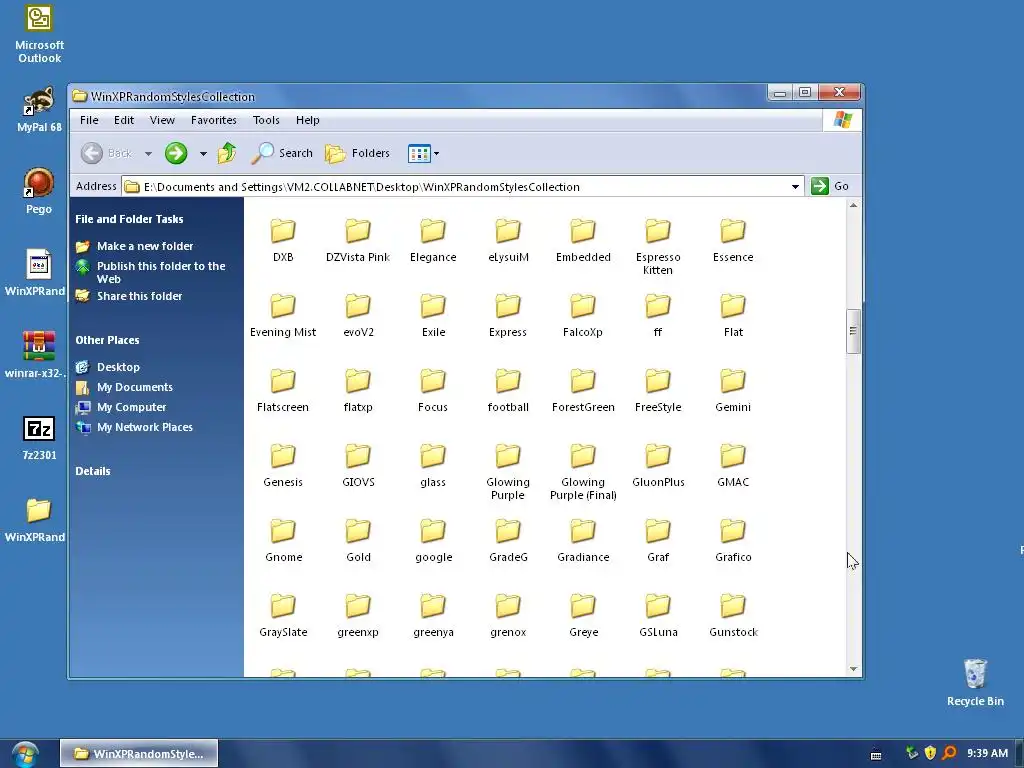Open the View menu
The image size is (1024, 768).
click(x=162, y=120)
